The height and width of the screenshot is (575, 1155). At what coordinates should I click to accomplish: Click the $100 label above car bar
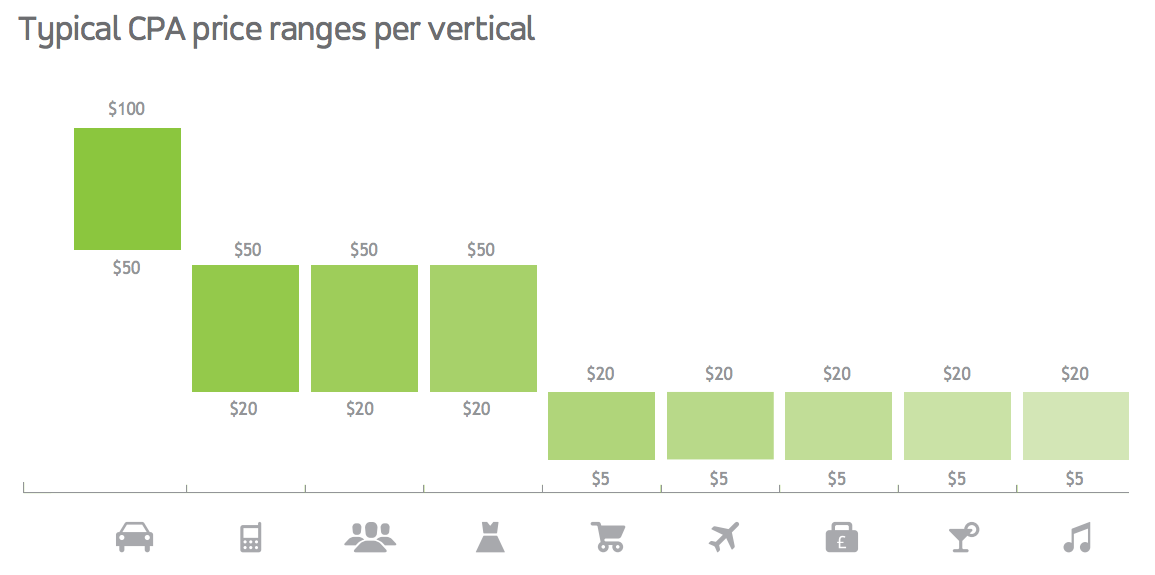[127, 109]
